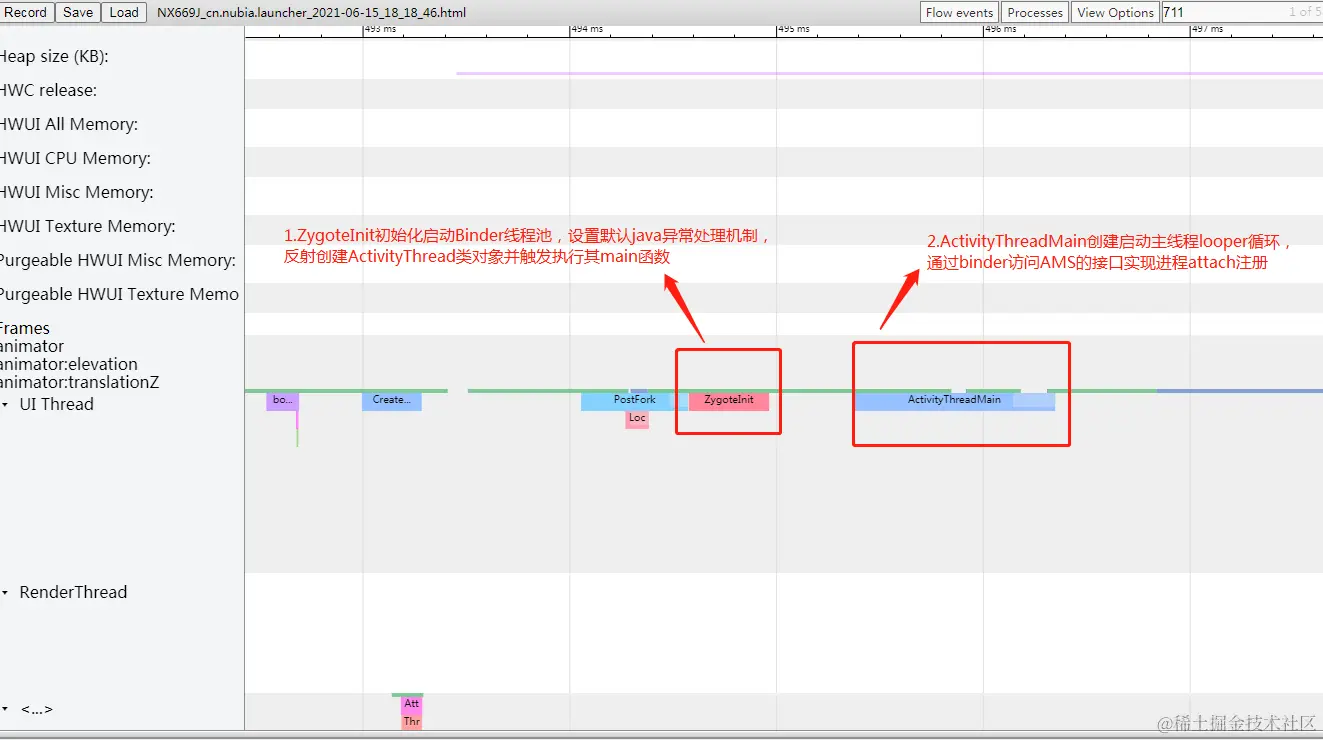1323x740 pixels.
Task: Select the ActivityThreadMain slice
Action: pos(954,400)
